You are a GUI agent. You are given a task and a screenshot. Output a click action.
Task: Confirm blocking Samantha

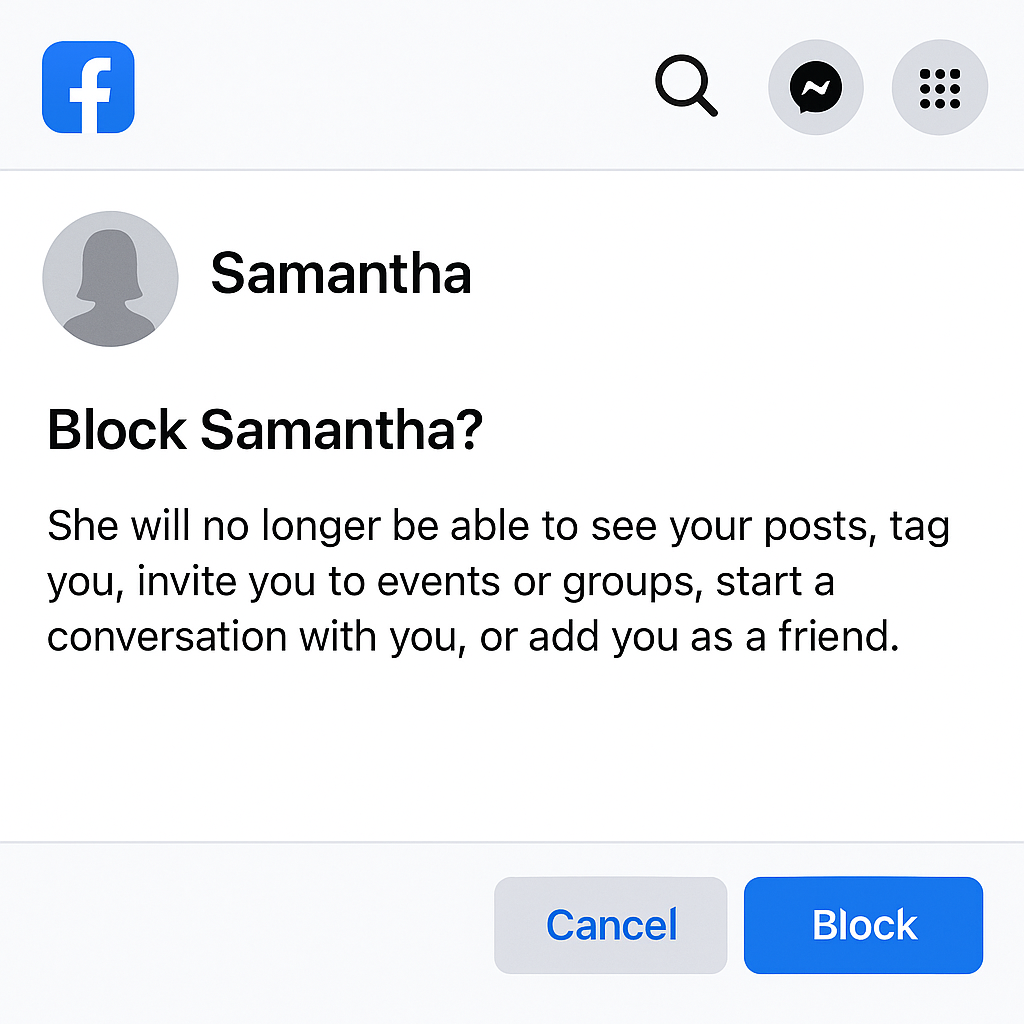[x=863, y=925]
